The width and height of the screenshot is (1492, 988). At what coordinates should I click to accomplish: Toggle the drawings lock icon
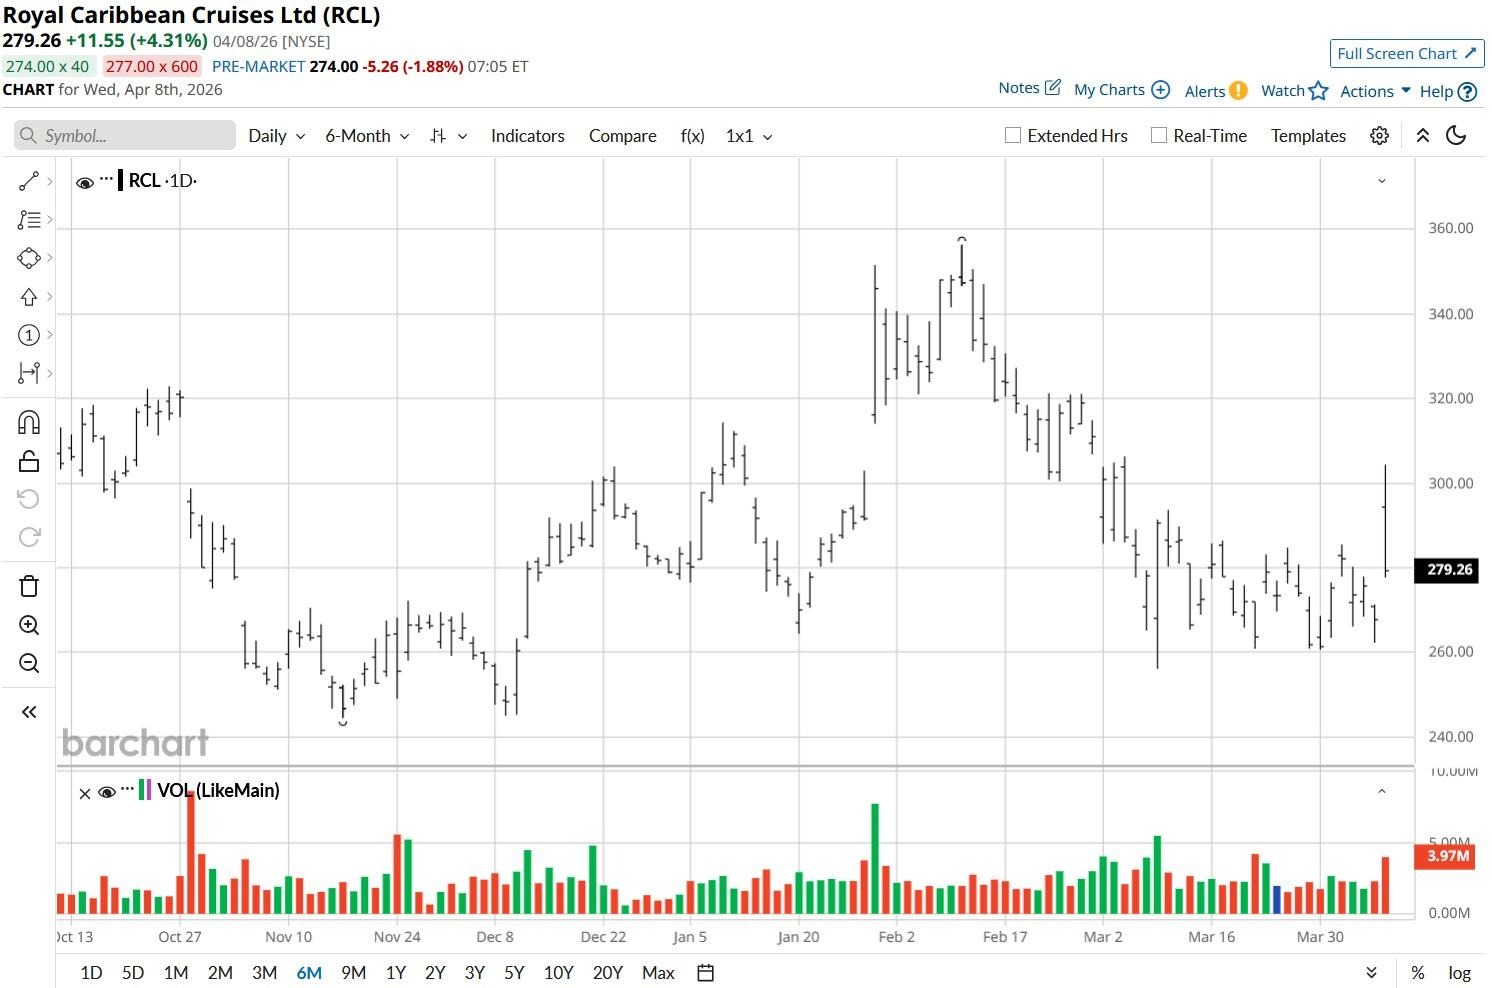click(x=29, y=461)
